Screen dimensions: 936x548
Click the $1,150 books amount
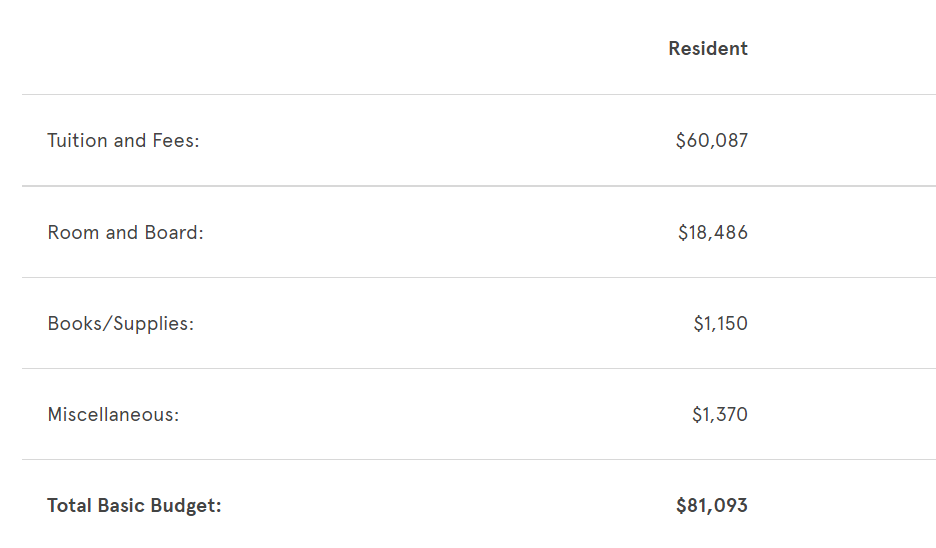click(x=721, y=324)
